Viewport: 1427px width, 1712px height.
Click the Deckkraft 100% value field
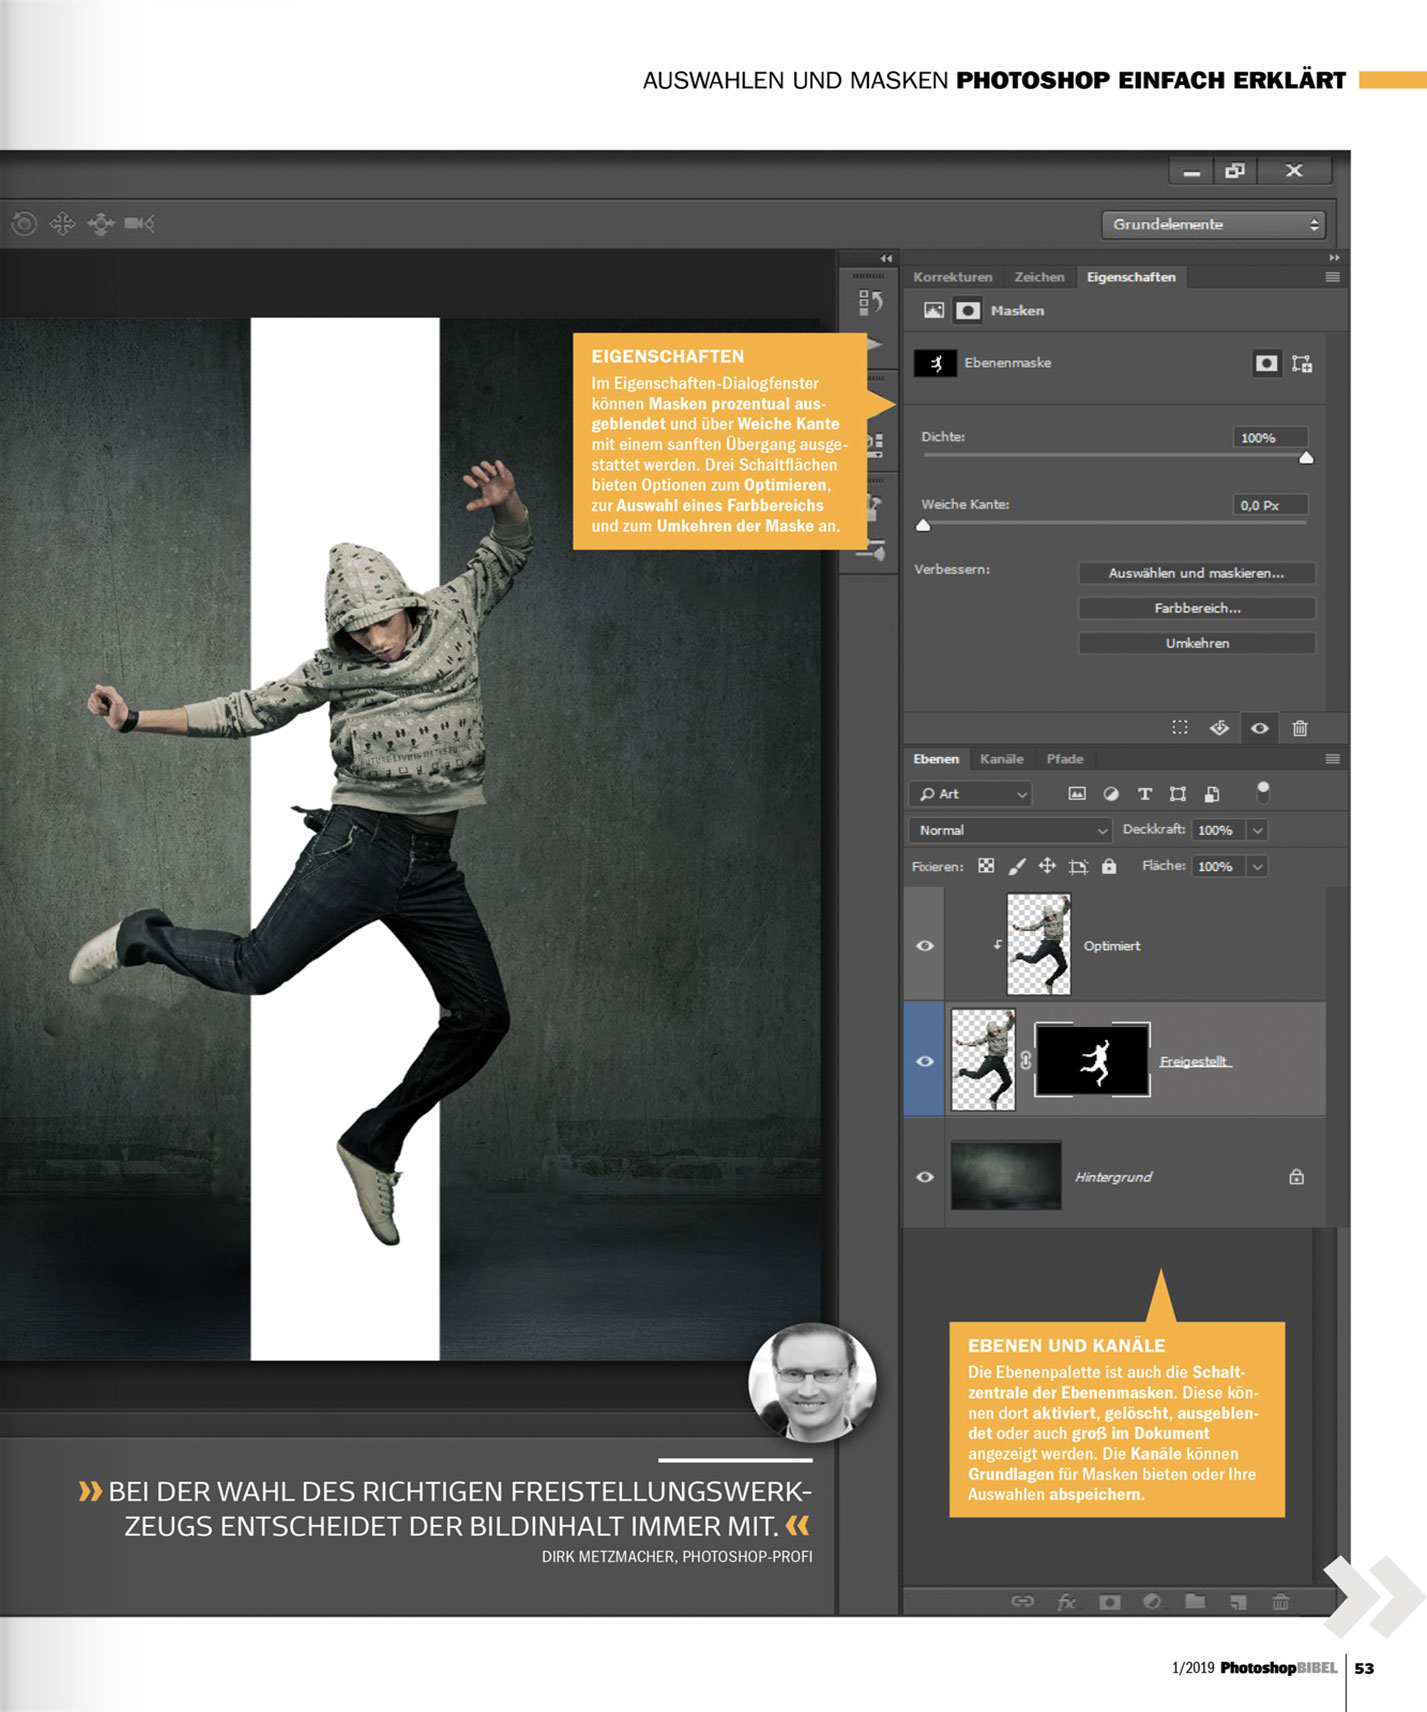(x=1219, y=830)
